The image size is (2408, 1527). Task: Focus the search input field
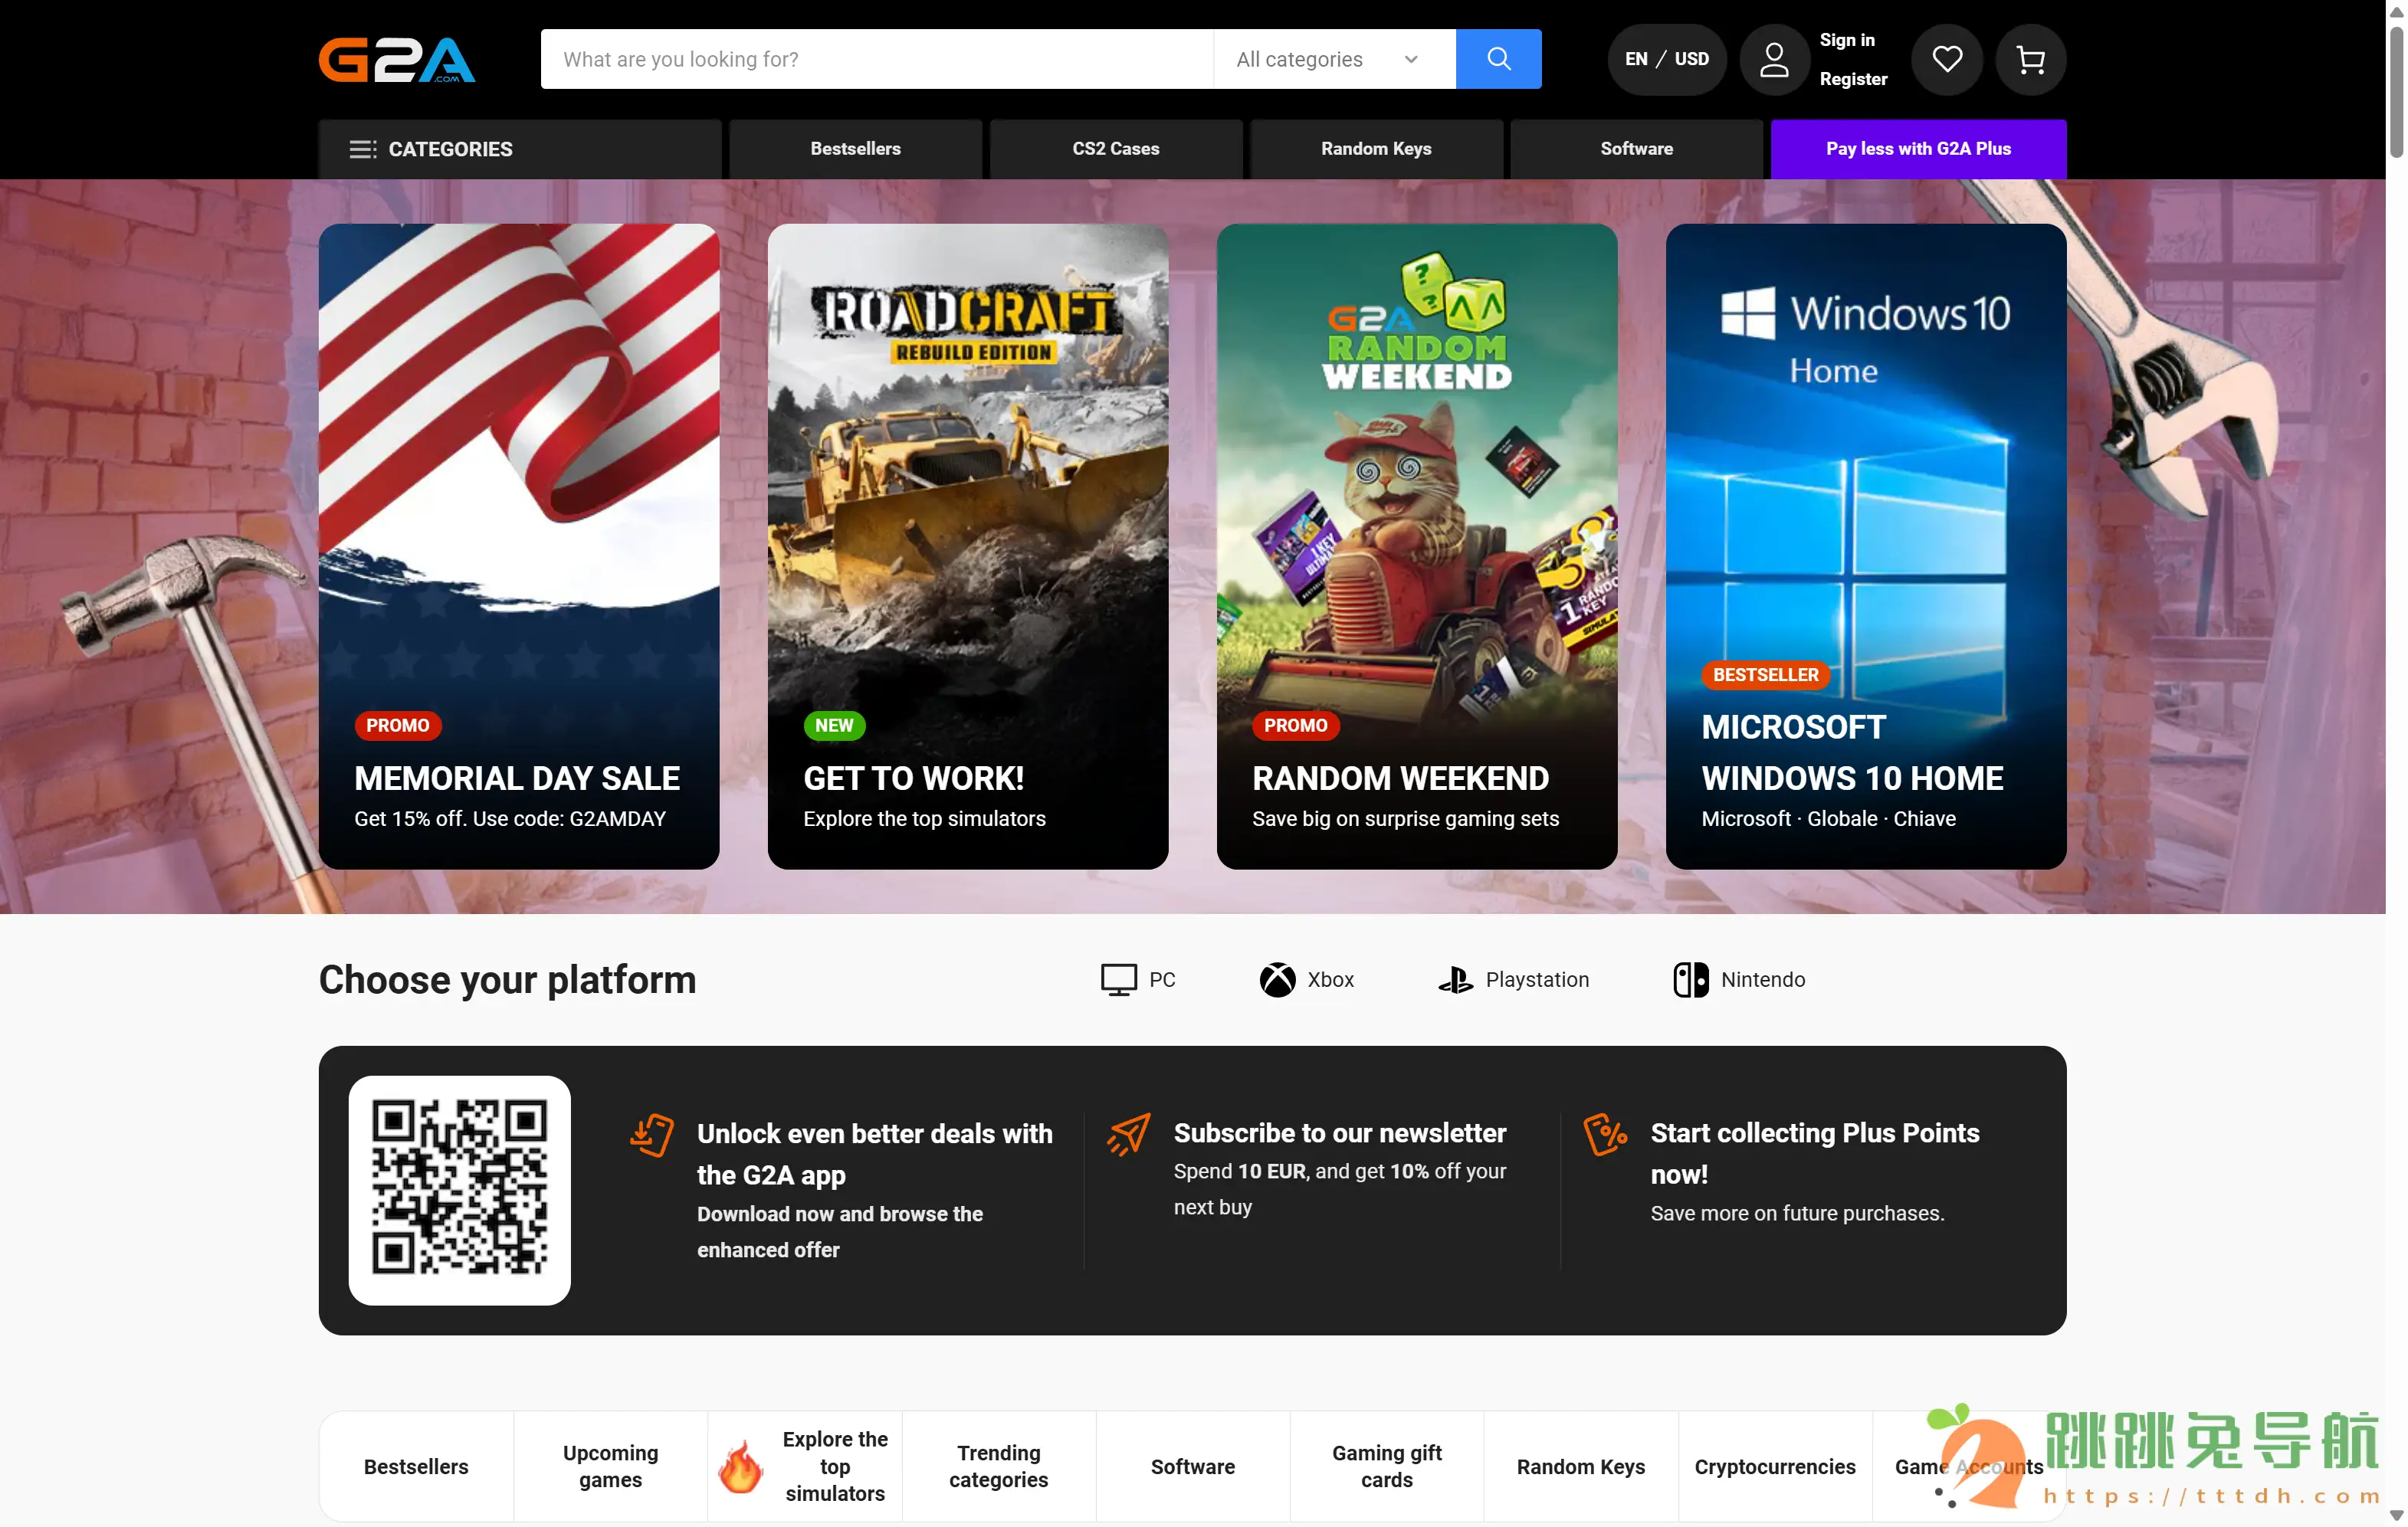point(877,59)
